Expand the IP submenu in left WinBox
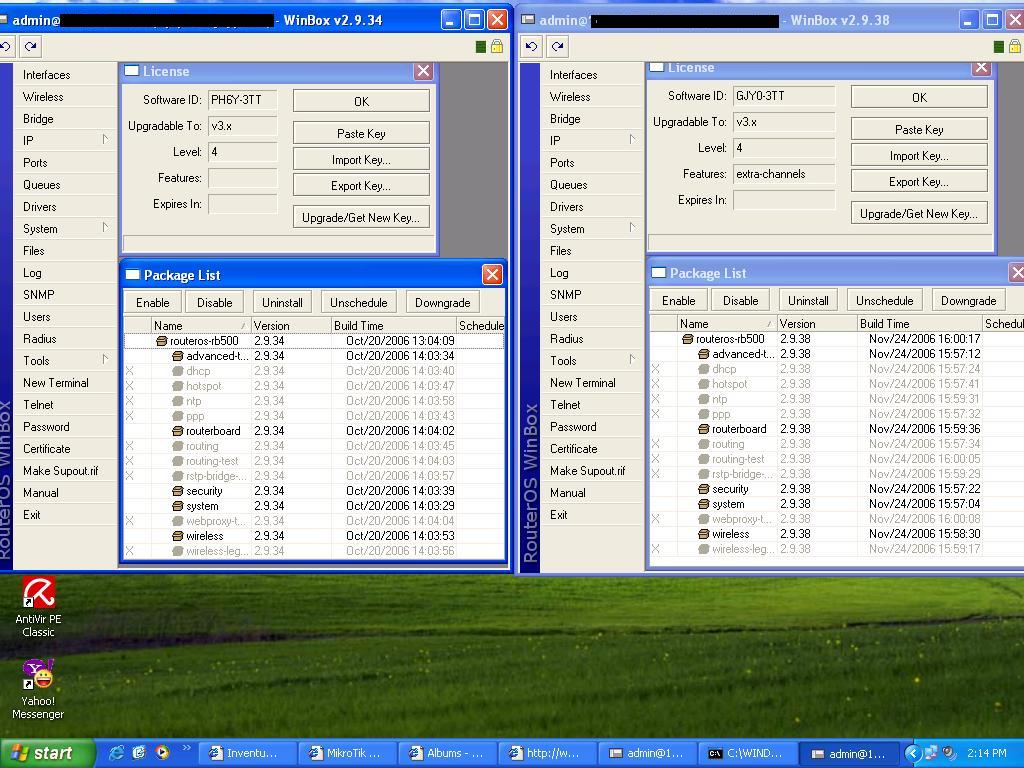Image resolution: width=1024 pixels, height=768 pixels. pyautogui.click(x=105, y=140)
